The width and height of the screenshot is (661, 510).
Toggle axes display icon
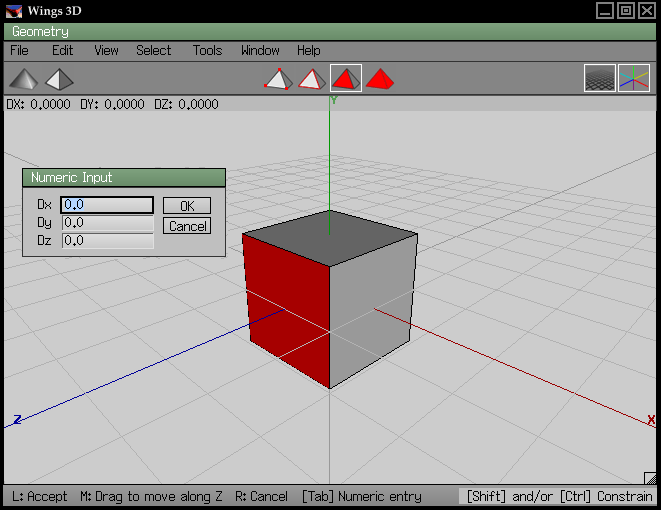[634, 78]
